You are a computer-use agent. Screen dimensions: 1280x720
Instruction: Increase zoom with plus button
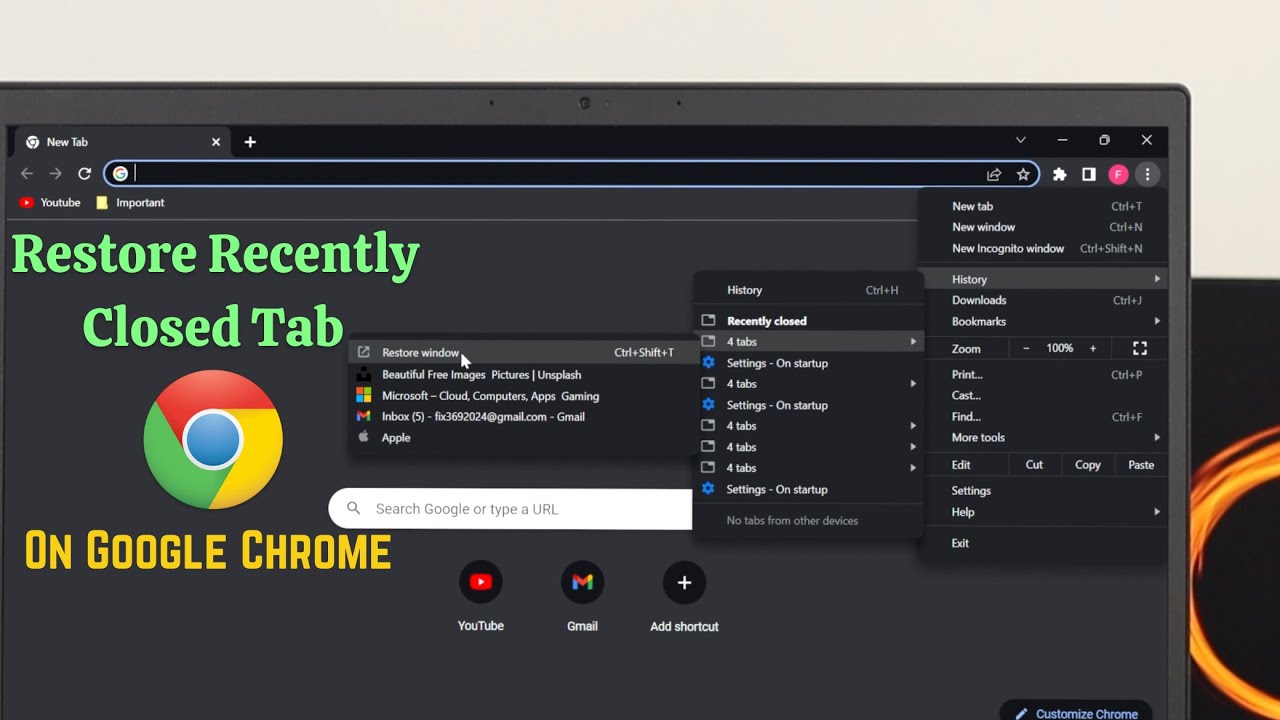1093,348
